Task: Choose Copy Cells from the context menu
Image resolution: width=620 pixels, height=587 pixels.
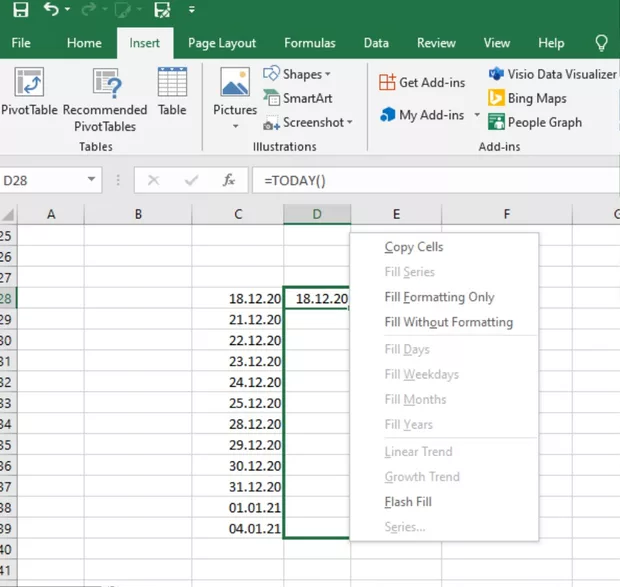Action: click(x=413, y=247)
